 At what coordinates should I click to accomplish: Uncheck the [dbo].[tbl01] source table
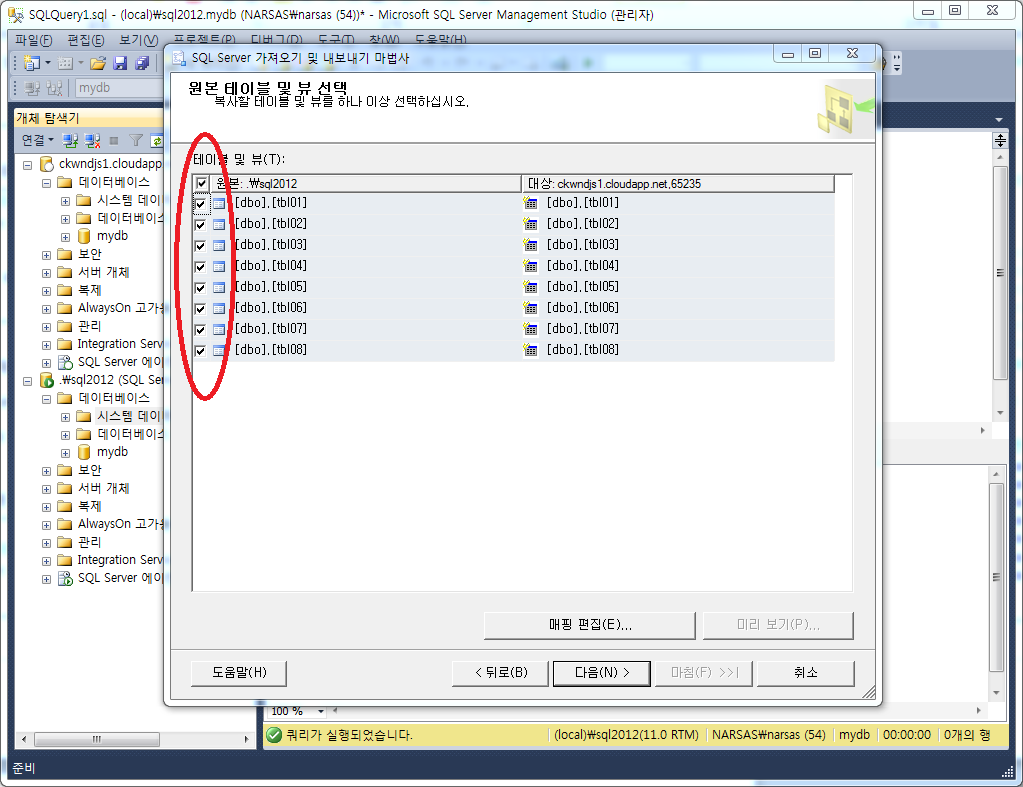tap(200, 204)
